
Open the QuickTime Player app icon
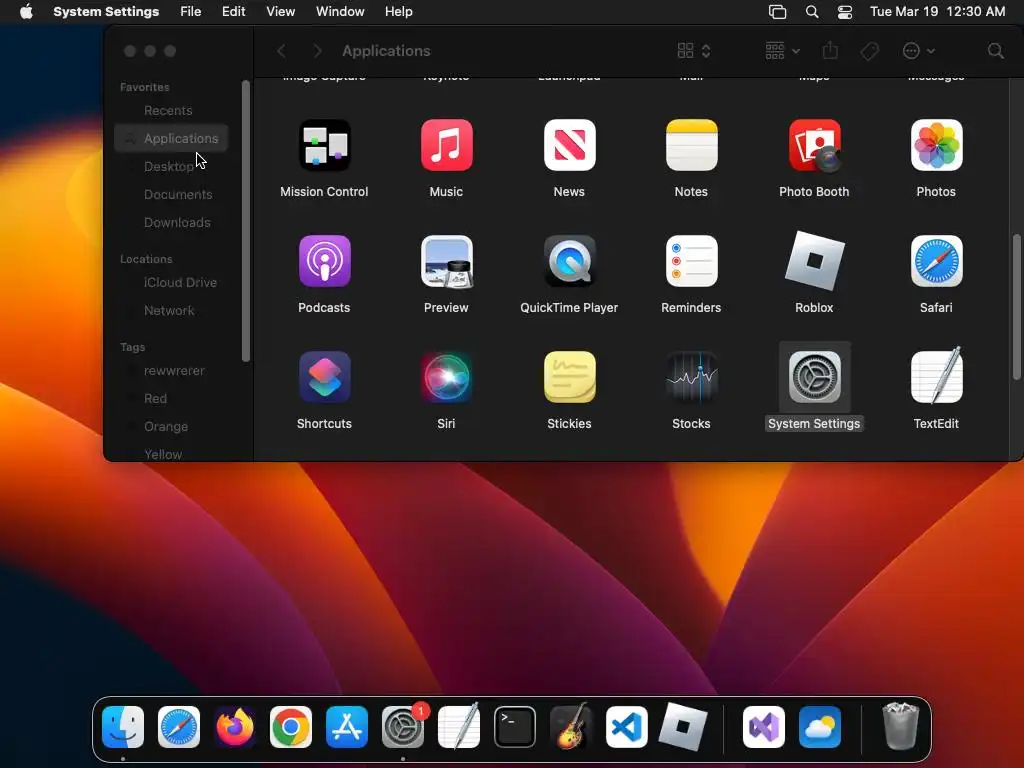(x=569, y=261)
